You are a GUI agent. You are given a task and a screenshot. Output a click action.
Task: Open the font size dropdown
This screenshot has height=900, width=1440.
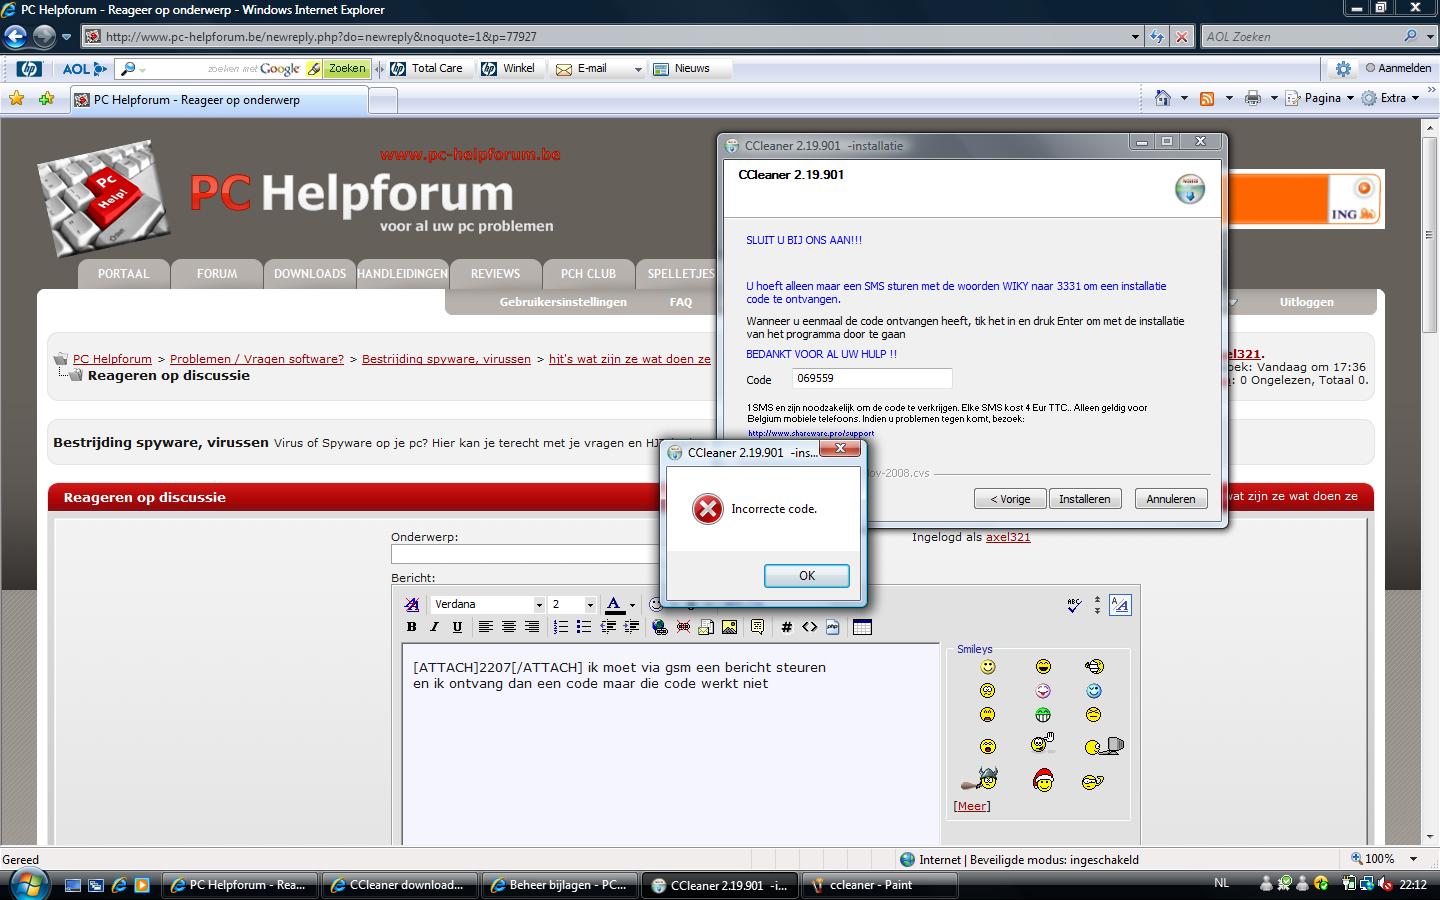tap(590, 604)
